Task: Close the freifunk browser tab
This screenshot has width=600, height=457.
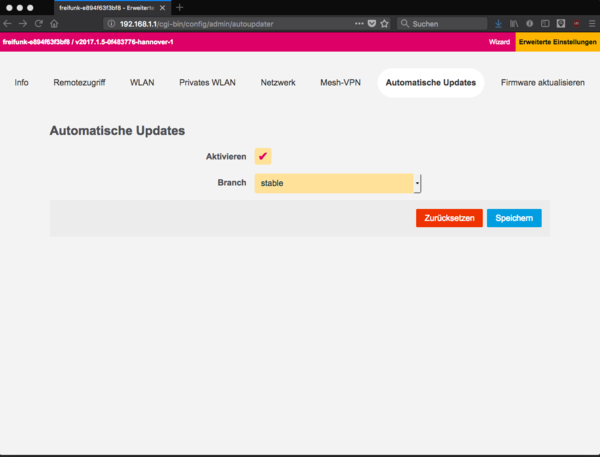Action: pos(162,8)
